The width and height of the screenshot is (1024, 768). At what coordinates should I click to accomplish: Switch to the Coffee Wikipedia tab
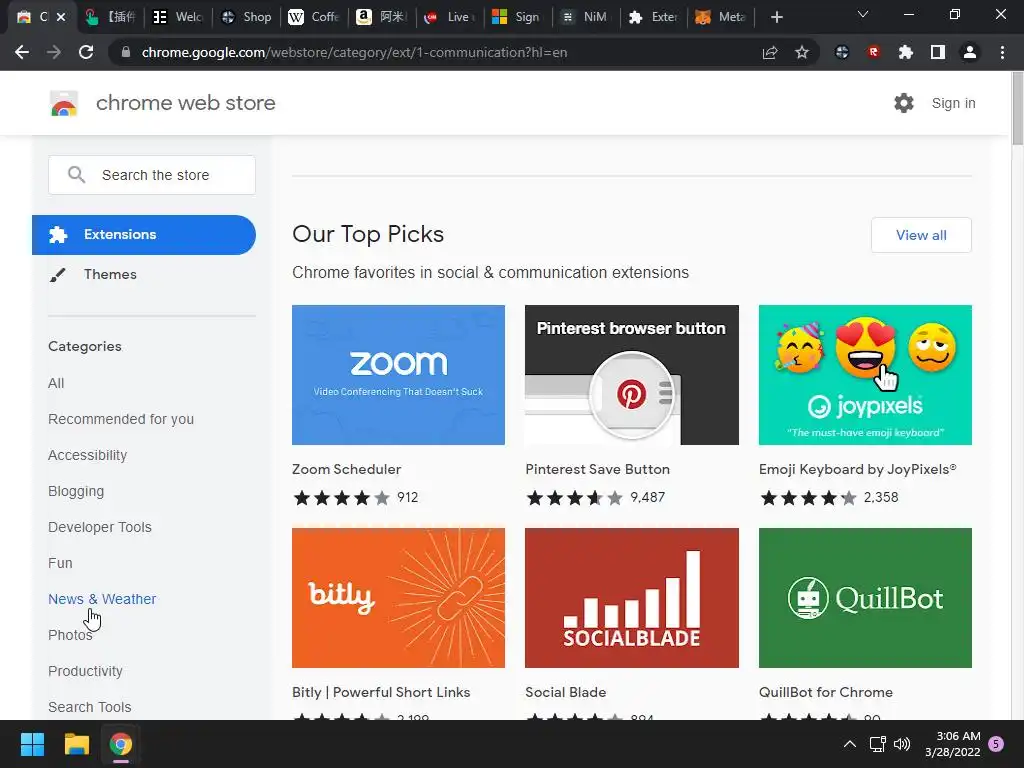[313, 17]
